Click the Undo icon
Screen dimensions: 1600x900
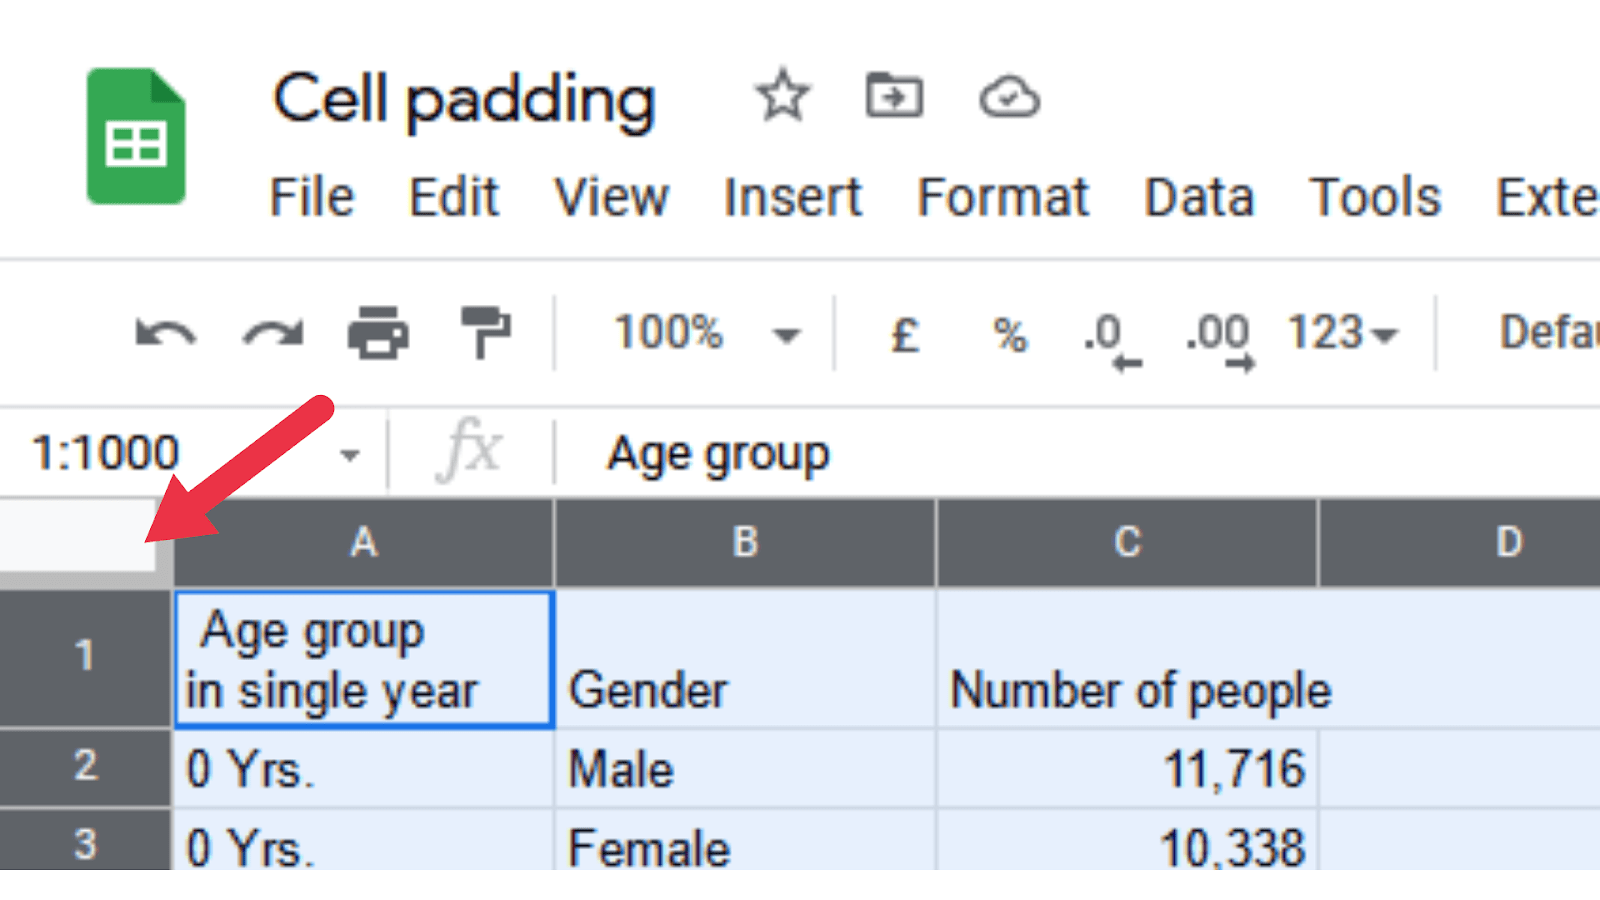point(166,334)
